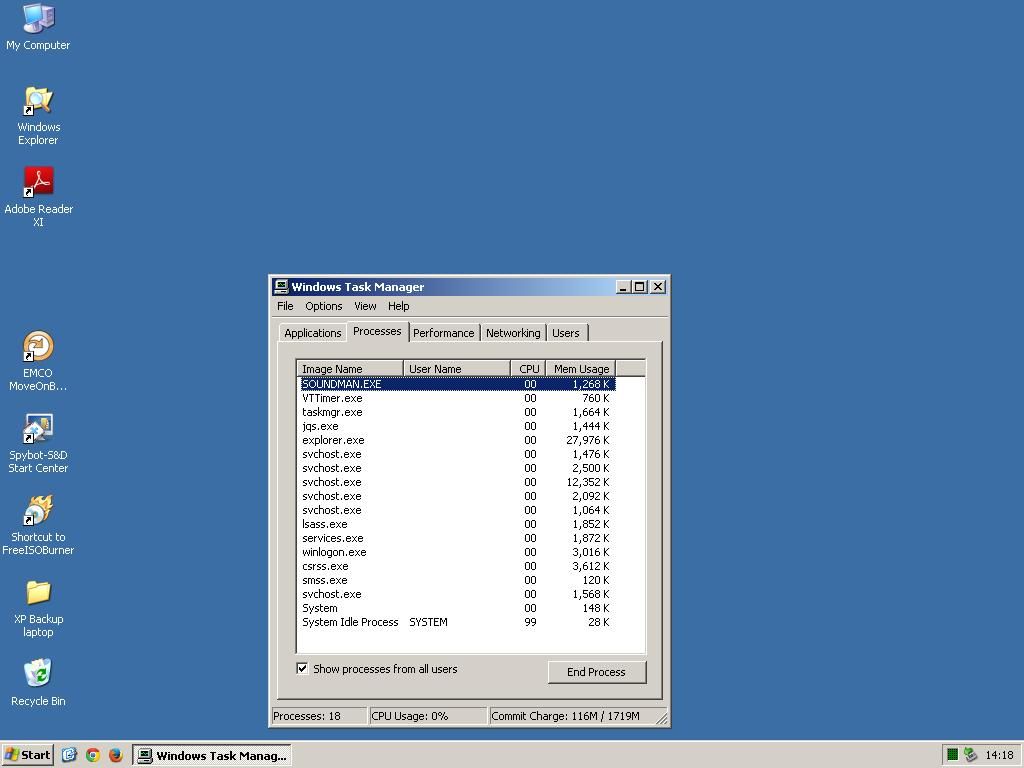1024x768 pixels.
Task: Click the network tray icon beside the clock
Action: [x=970, y=755]
